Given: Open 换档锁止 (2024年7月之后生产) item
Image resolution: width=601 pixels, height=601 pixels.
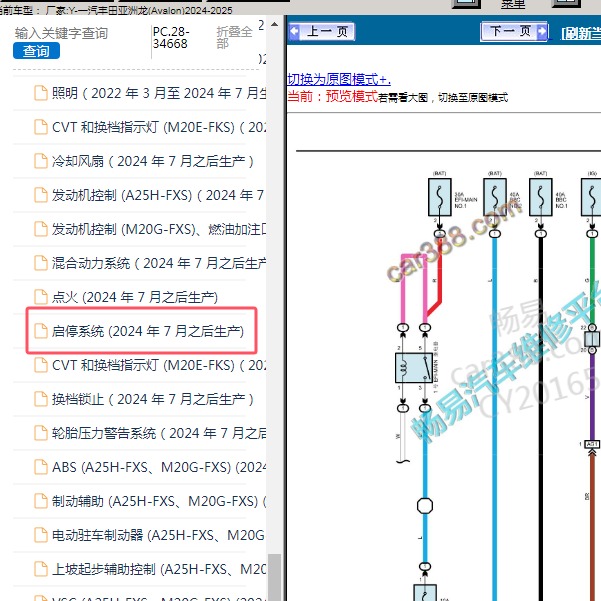Looking at the screenshot, I should (x=153, y=399).
